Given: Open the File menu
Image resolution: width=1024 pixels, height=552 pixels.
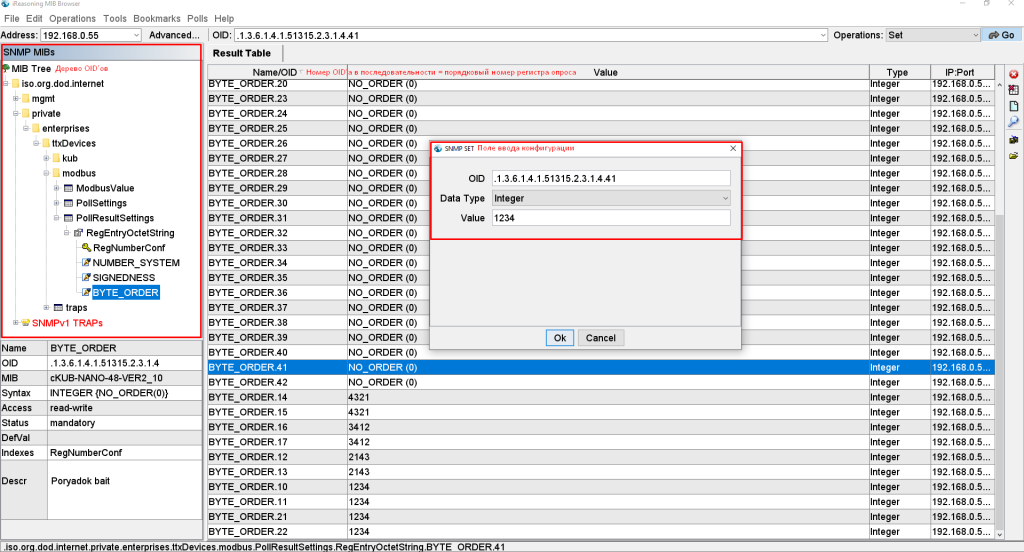Looking at the screenshot, I should tap(12, 18).
